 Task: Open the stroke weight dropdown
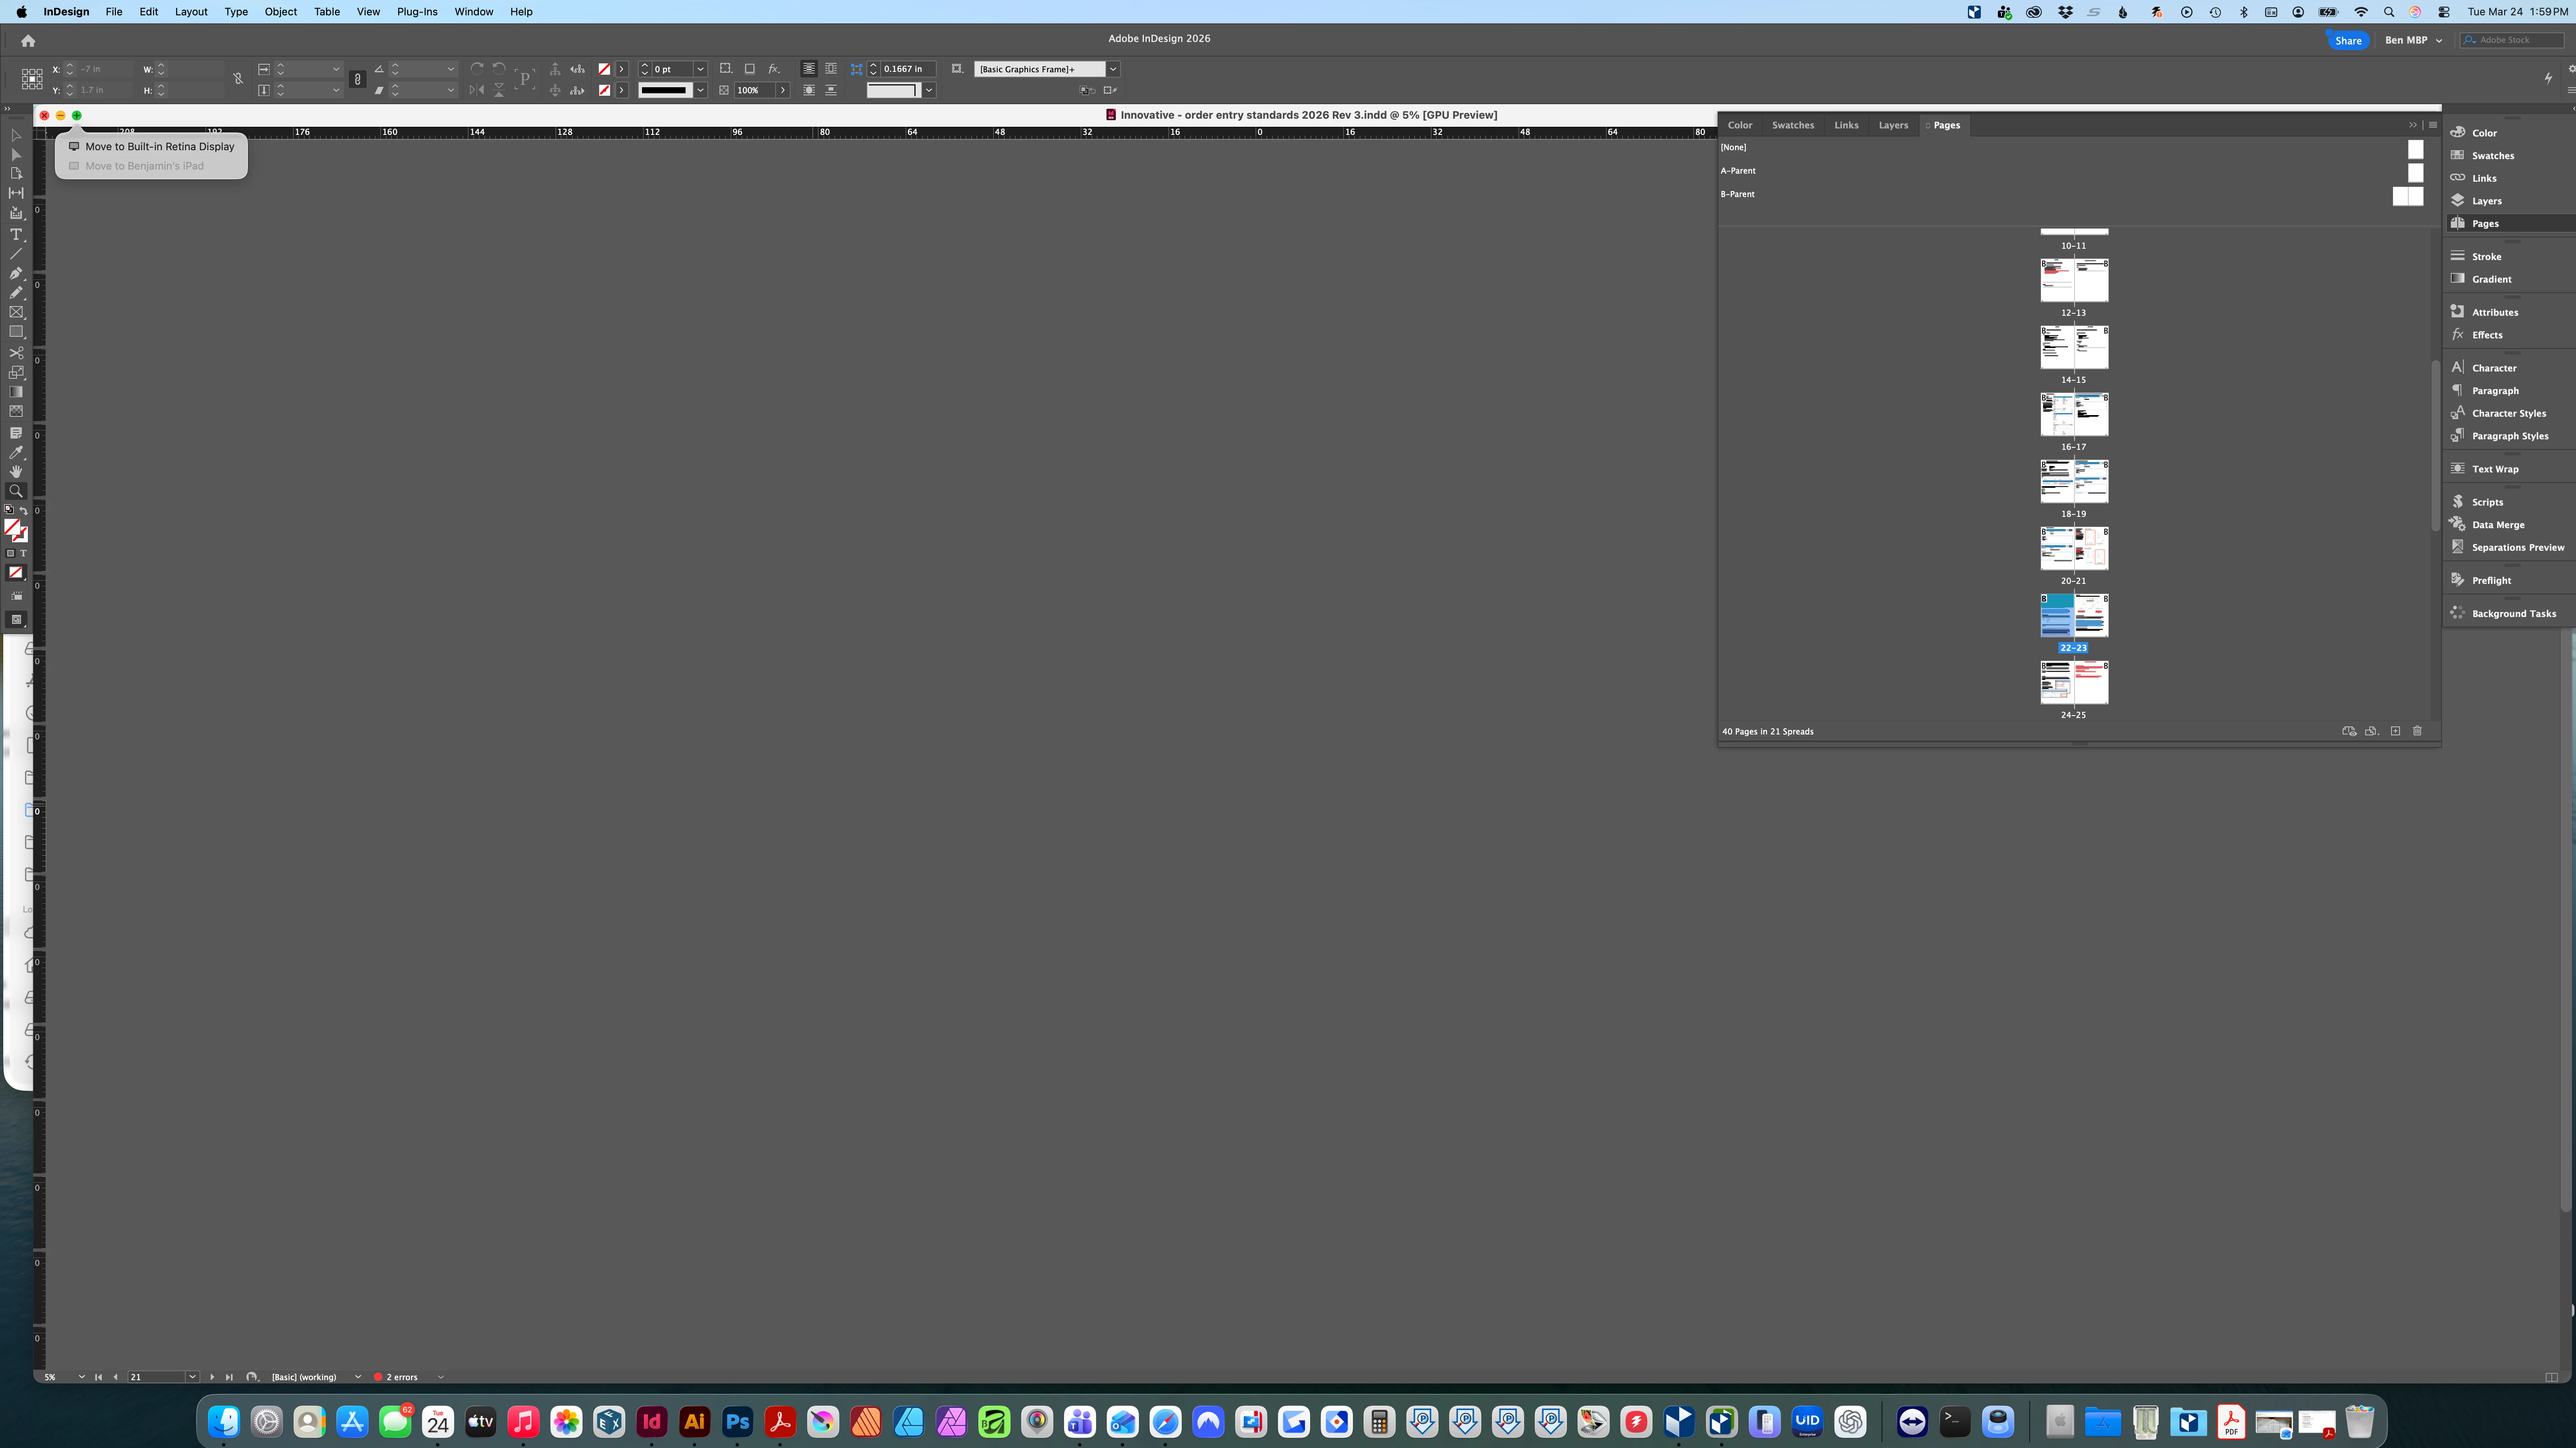700,69
